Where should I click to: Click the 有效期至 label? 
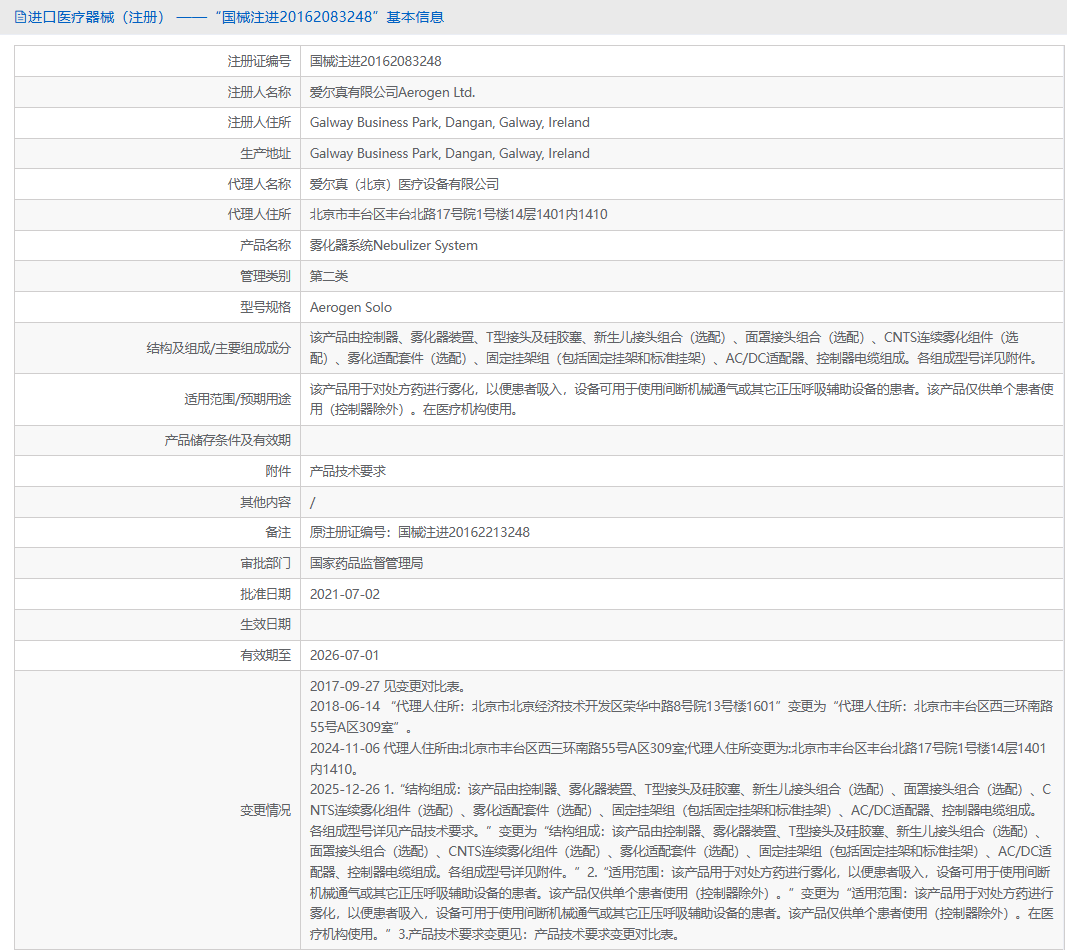(x=265, y=655)
